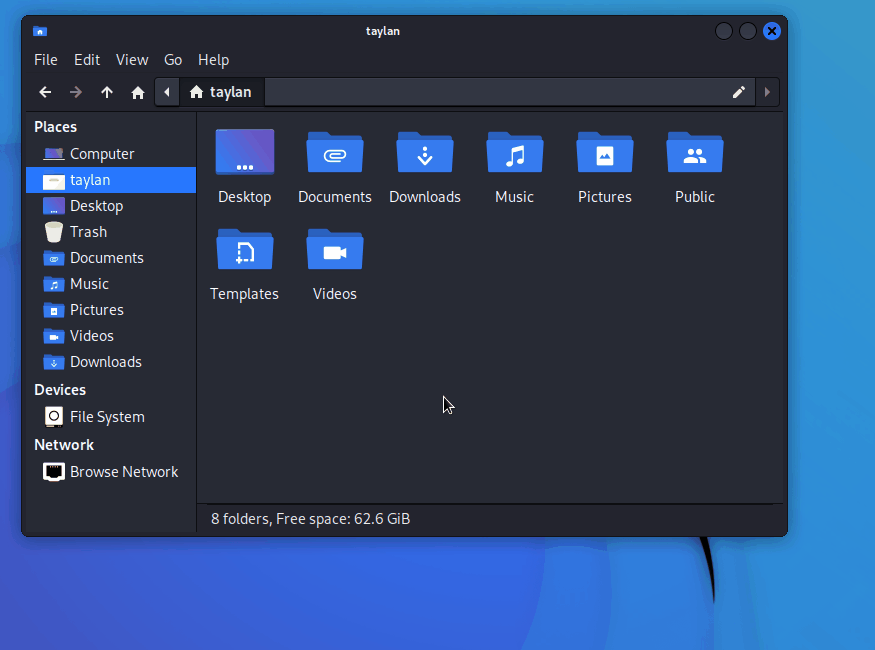Select the Pictures folder icon in main pane
This screenshot has width=875, height=650.
(x=605, y=152)
